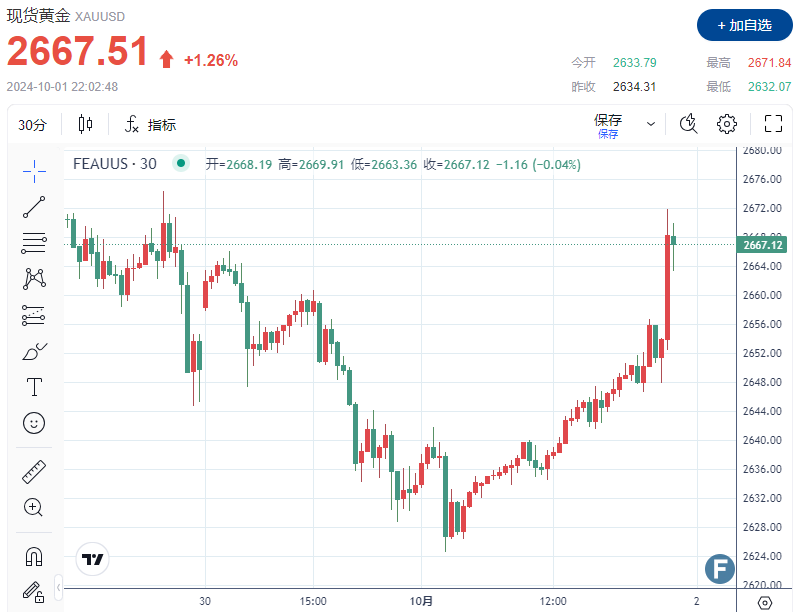Screen dimensions: 803x612
Task: Choose the brush drawing tool
Action: coord(34,352)
